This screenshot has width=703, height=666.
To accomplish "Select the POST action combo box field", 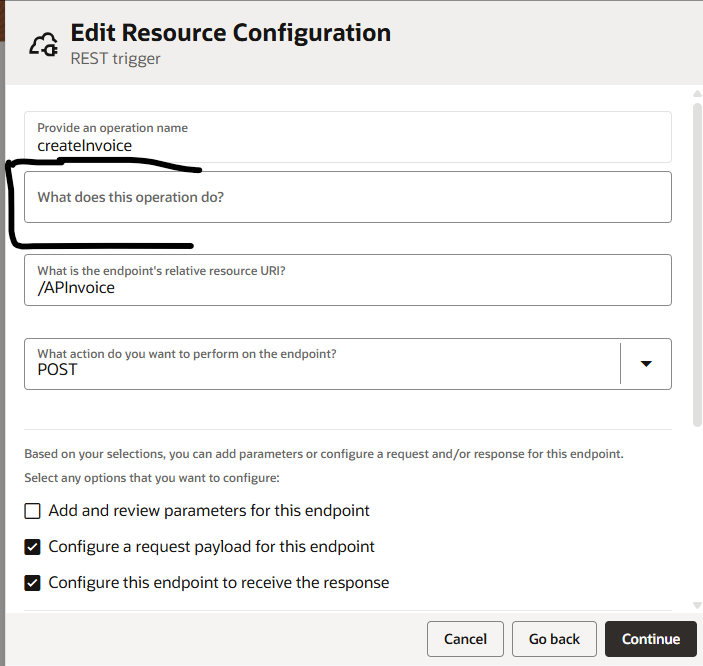I will click(x=348, y=364).
